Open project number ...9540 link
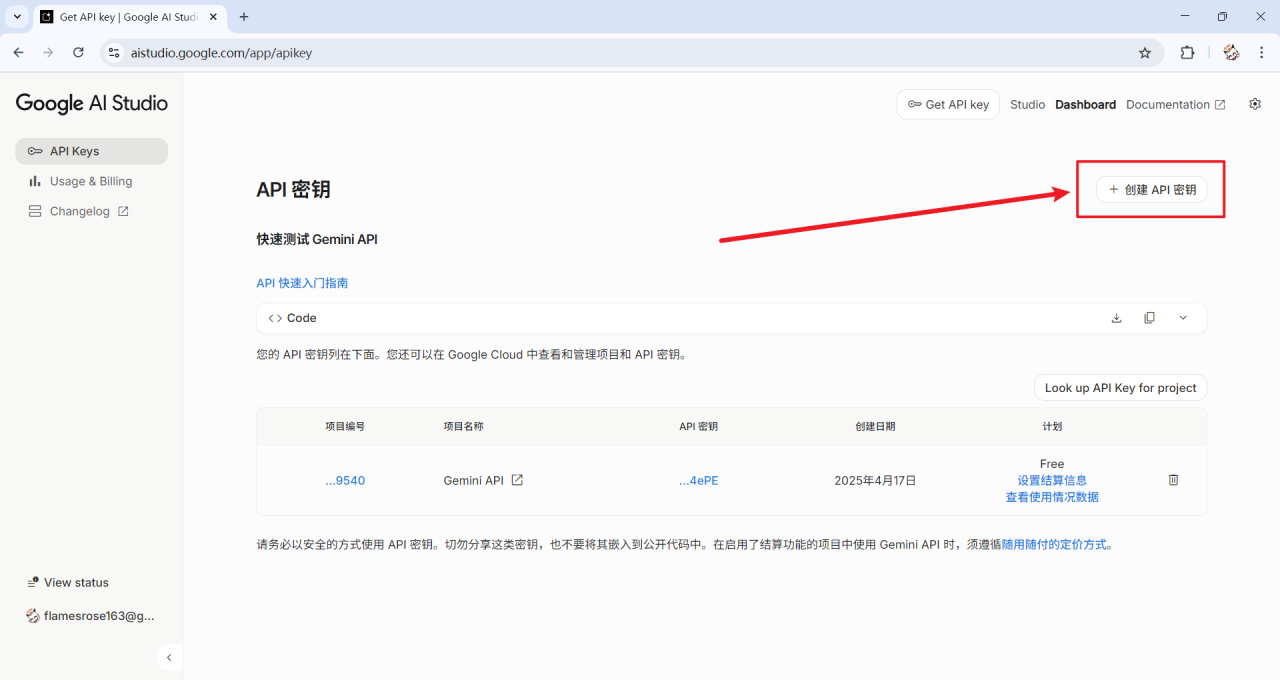This screenshot has height=680, width=1280. point(345,480)
